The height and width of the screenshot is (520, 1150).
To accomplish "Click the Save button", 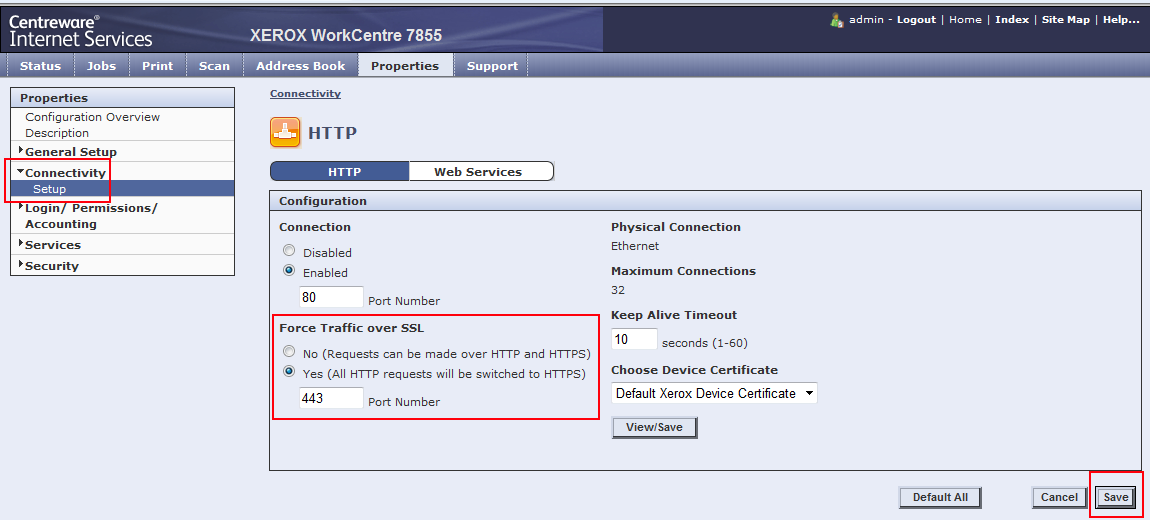I will 1115,497.
